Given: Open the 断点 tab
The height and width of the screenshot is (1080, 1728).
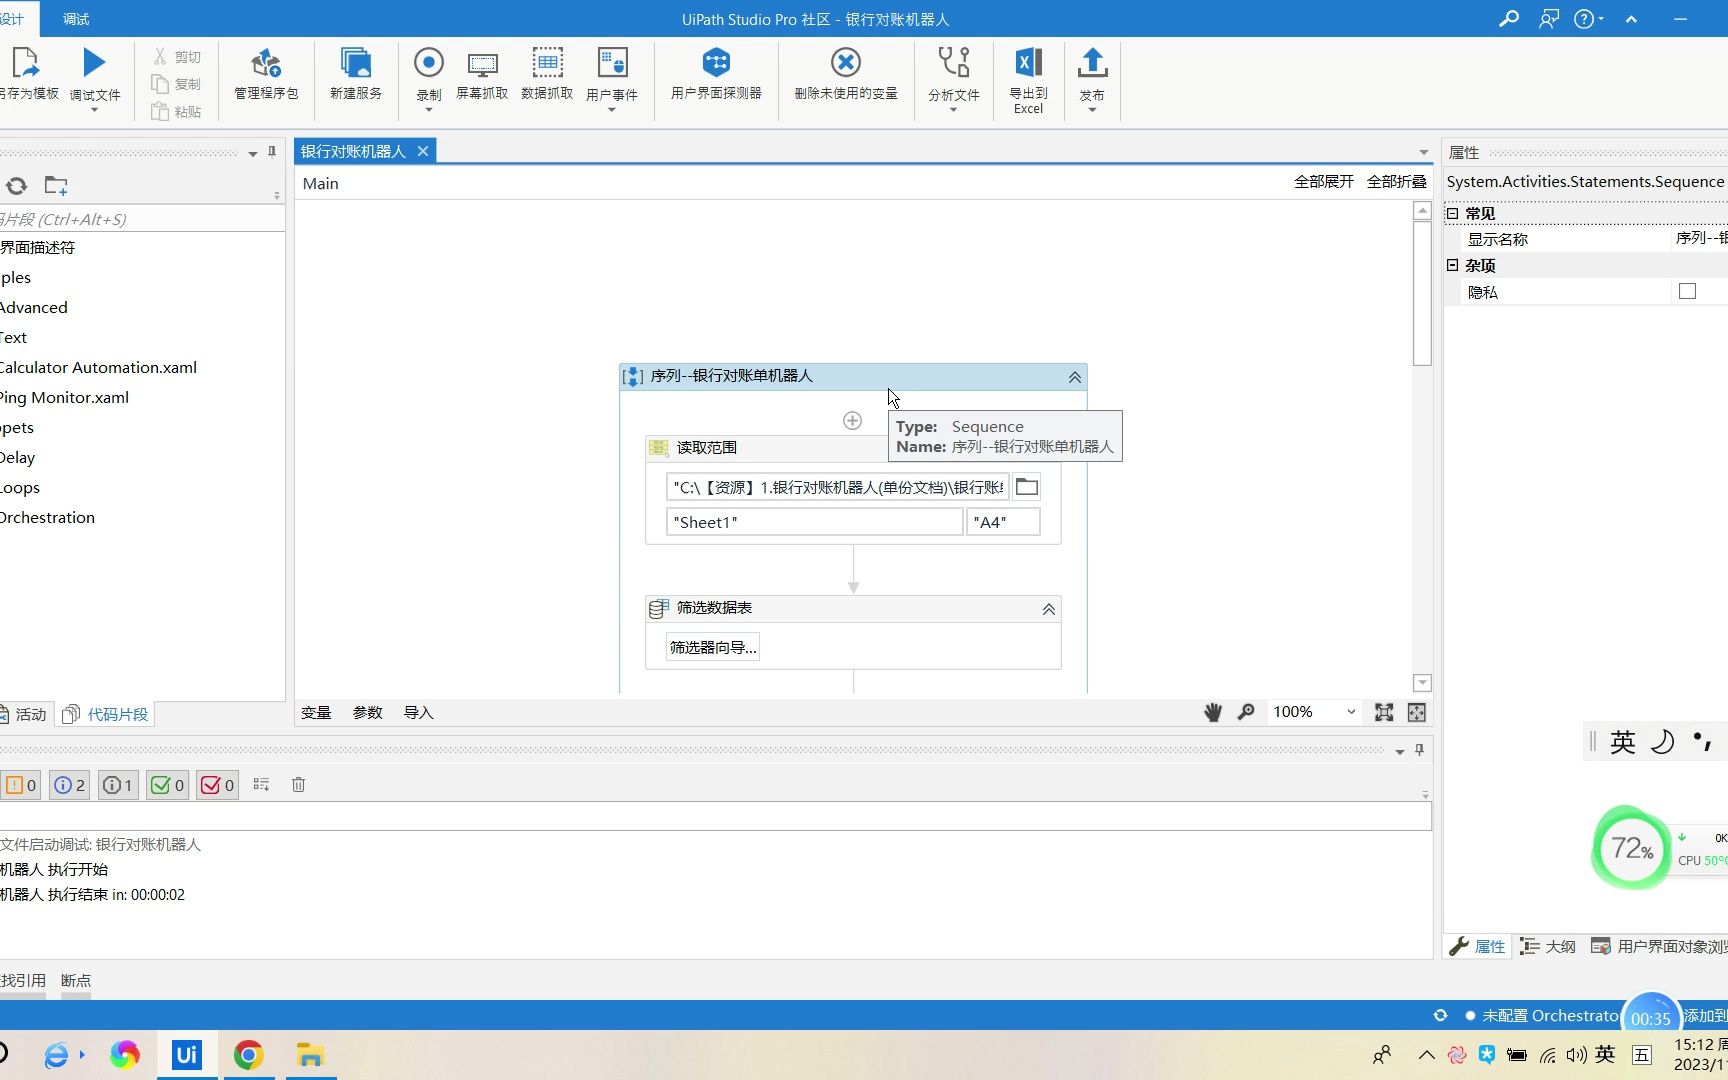Looking at the screenshot, I should (x=76, y=980).
